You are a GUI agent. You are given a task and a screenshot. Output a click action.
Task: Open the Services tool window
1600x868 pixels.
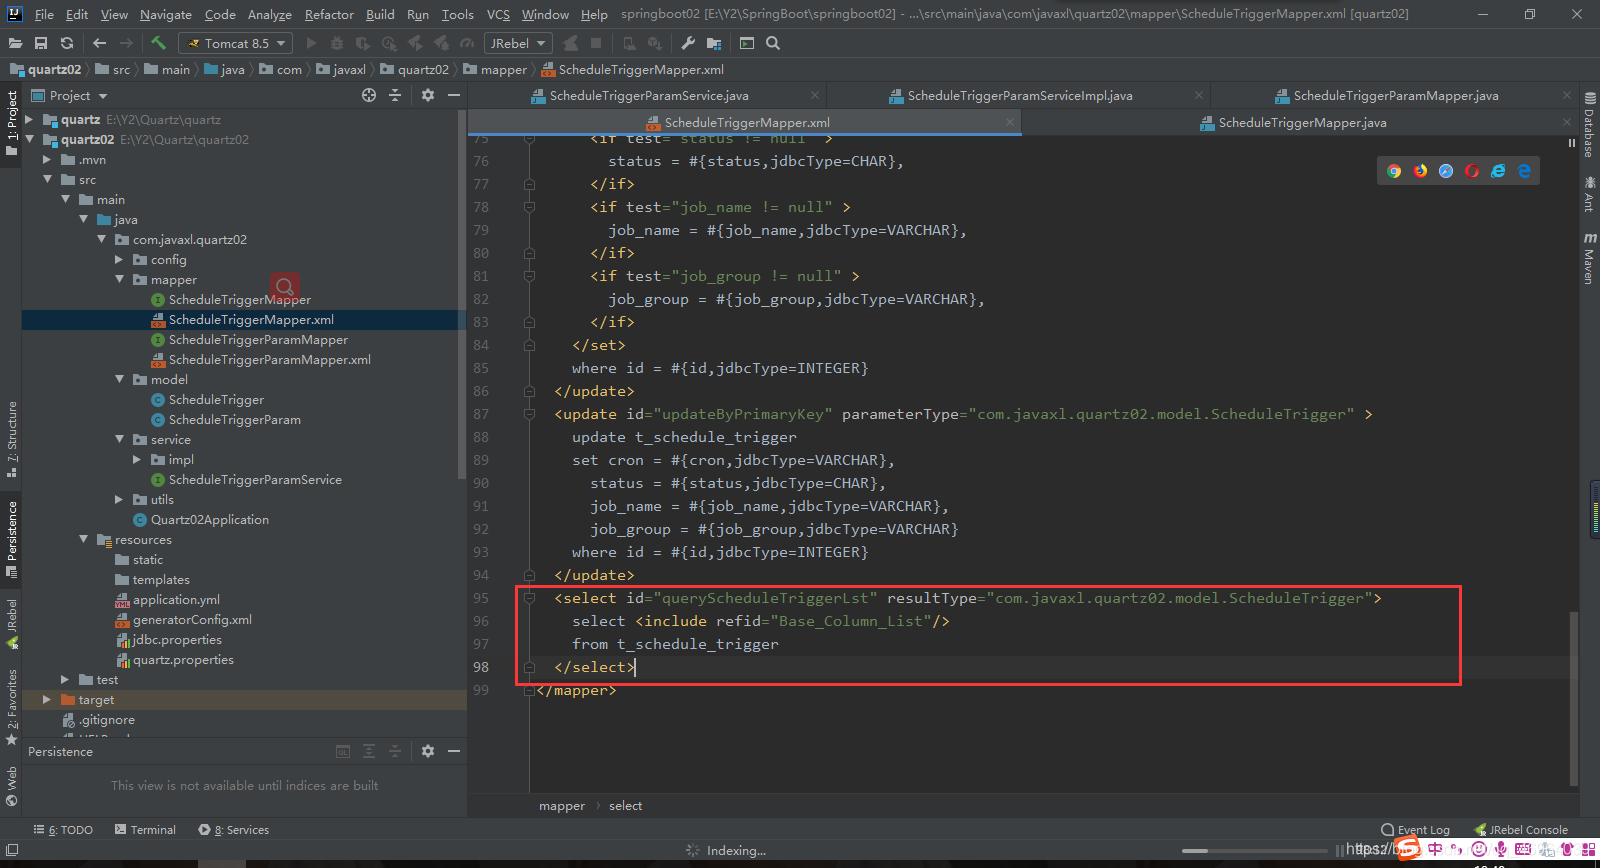tap(234, 830)
